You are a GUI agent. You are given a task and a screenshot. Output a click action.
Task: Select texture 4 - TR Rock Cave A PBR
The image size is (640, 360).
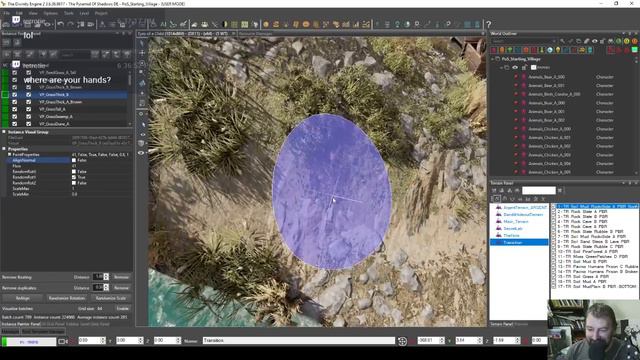582,222
